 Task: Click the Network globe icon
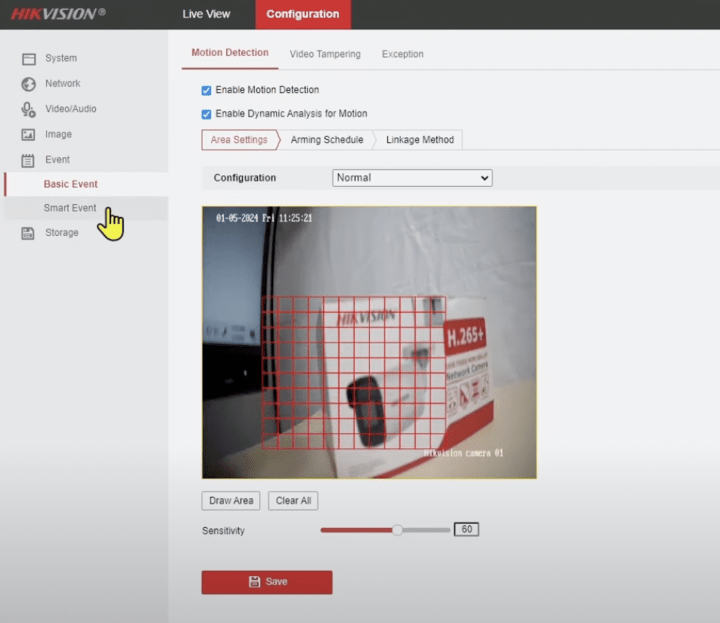point(29,84)
